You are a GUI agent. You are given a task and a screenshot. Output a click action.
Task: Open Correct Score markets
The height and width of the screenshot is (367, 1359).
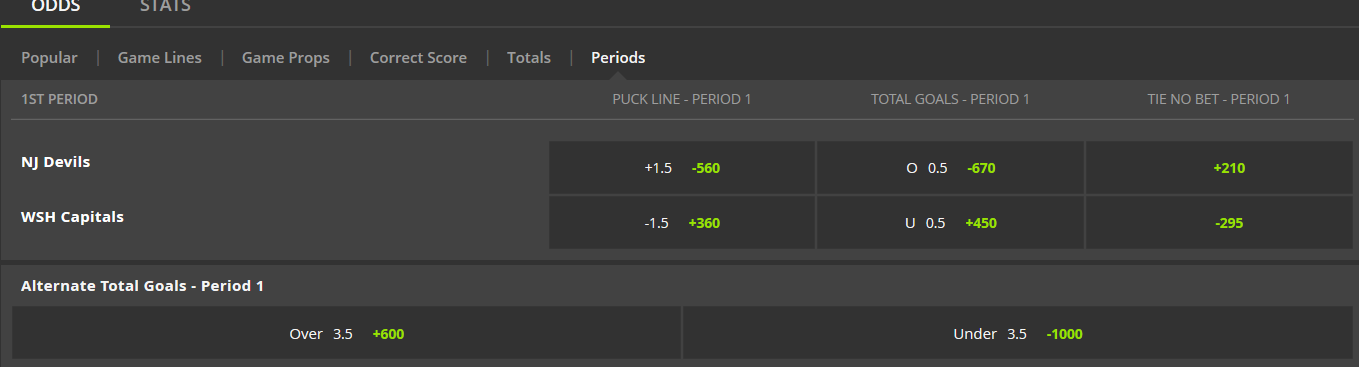coord(418,58)
